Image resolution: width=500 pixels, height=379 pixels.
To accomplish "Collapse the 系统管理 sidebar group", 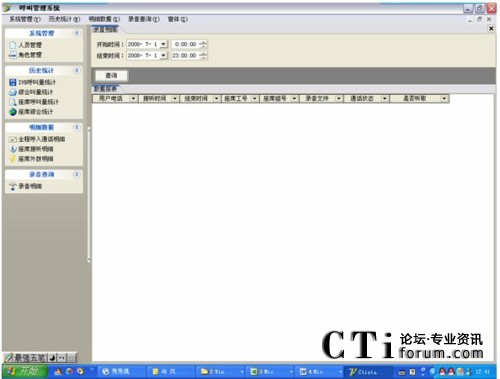I will [x=77, y=33].
